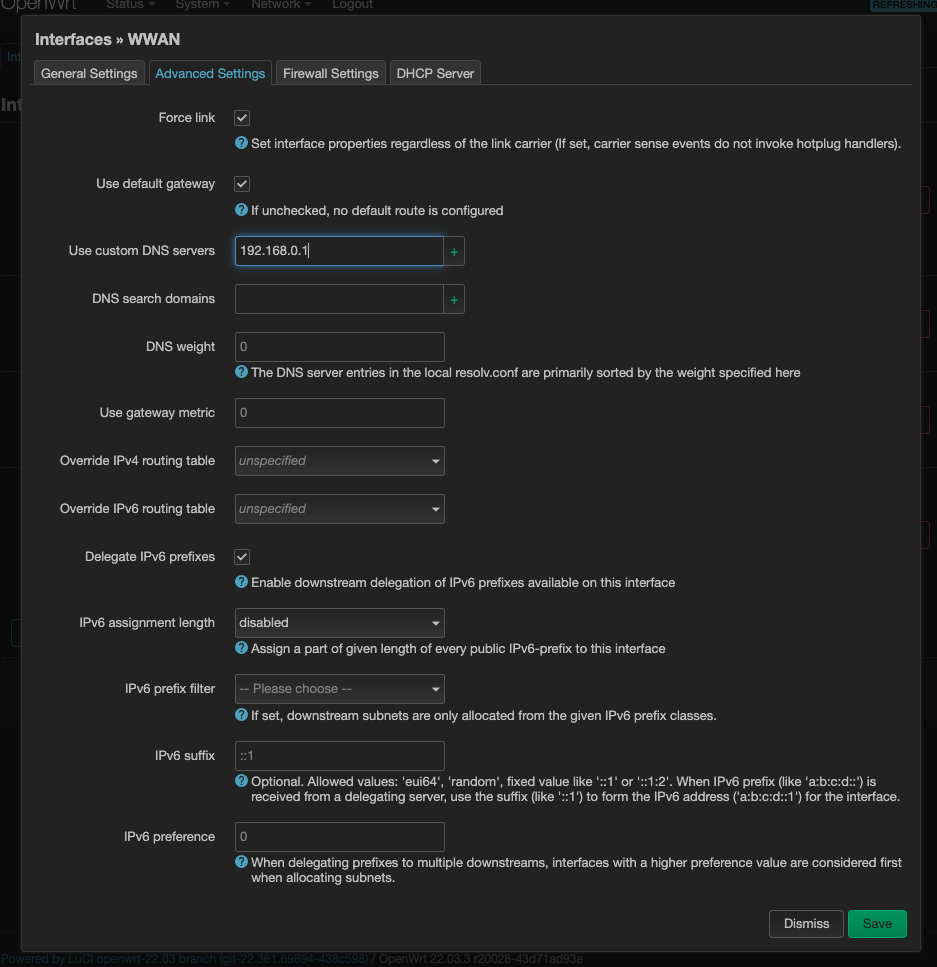Dismiss the Interfaces WWAN dialog
The width and height of the screenshot is (937, 967).
[x=806, y=923]
